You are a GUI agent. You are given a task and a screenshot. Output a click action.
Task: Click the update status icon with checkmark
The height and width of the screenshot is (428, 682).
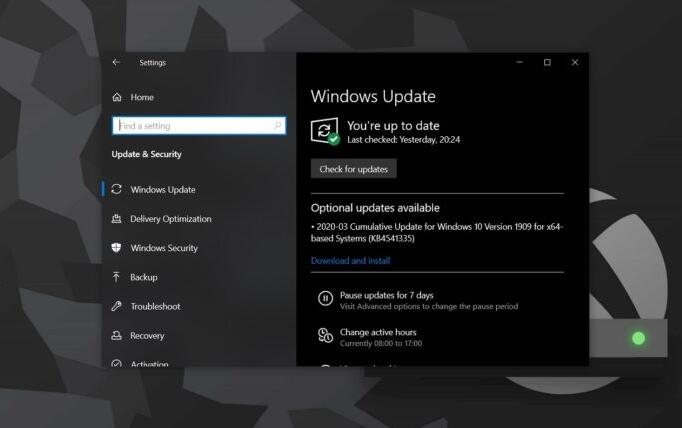[x=325, y=131]
